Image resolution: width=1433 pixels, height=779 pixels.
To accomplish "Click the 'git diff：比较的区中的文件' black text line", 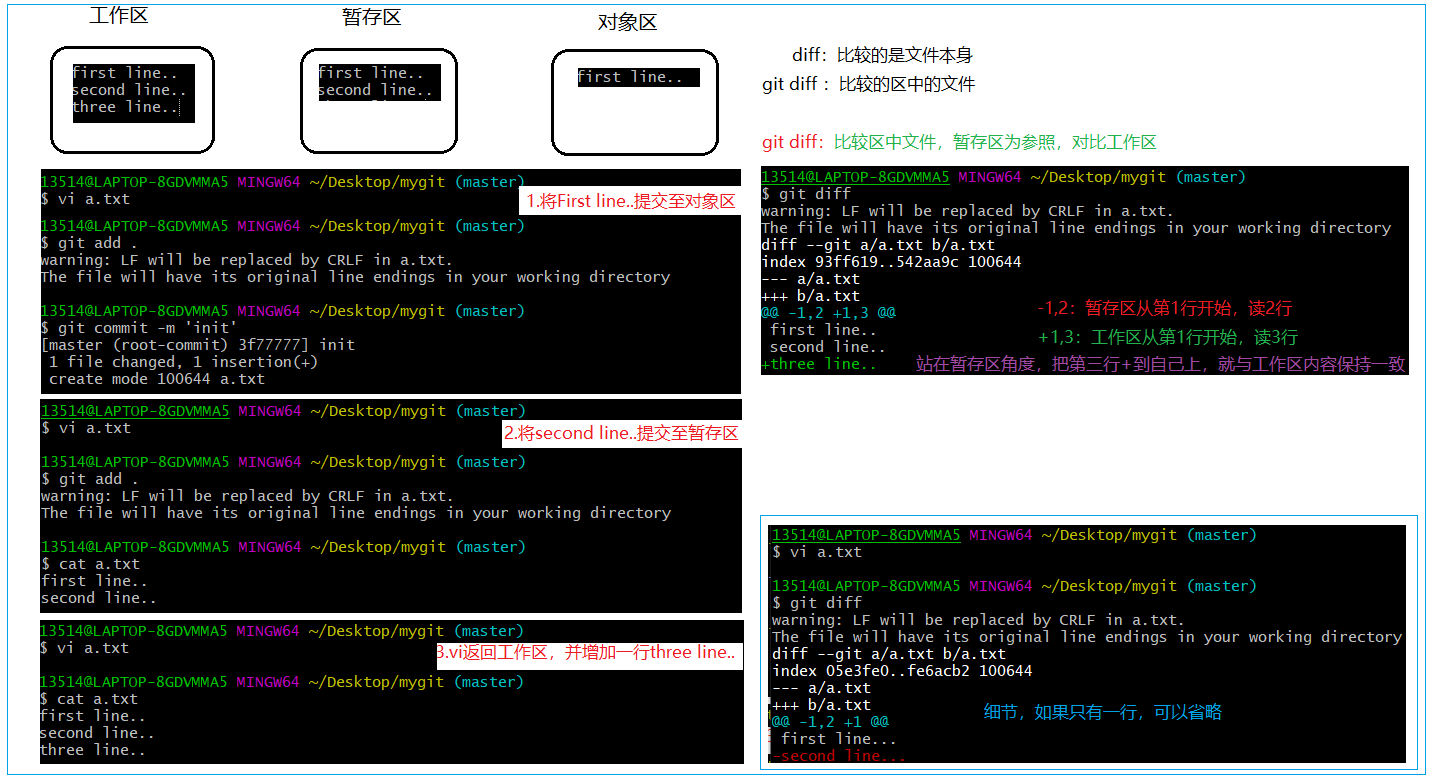I will coord(868,85).
